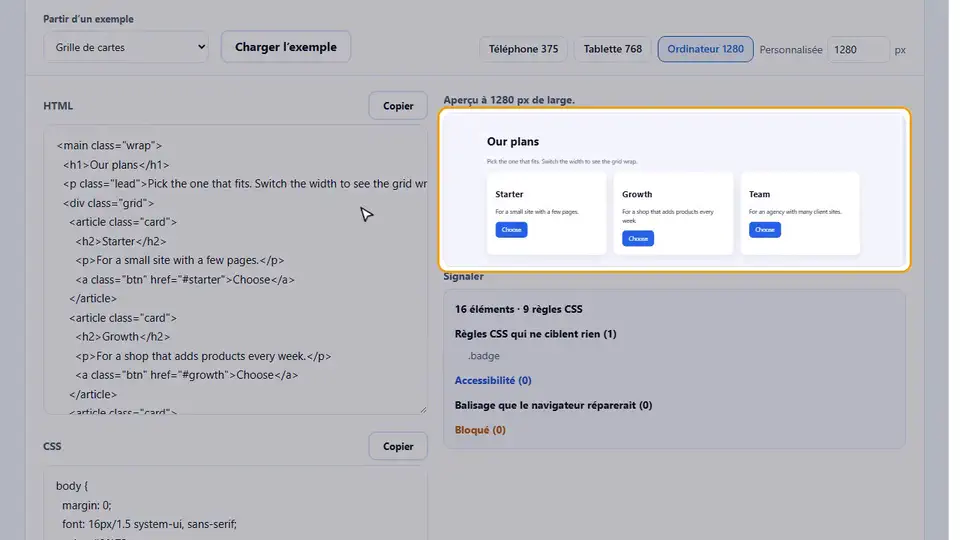Viewport: 960px width, 540px height.
Task: Click the 'Starter' card title in preview
Action: 509,194
